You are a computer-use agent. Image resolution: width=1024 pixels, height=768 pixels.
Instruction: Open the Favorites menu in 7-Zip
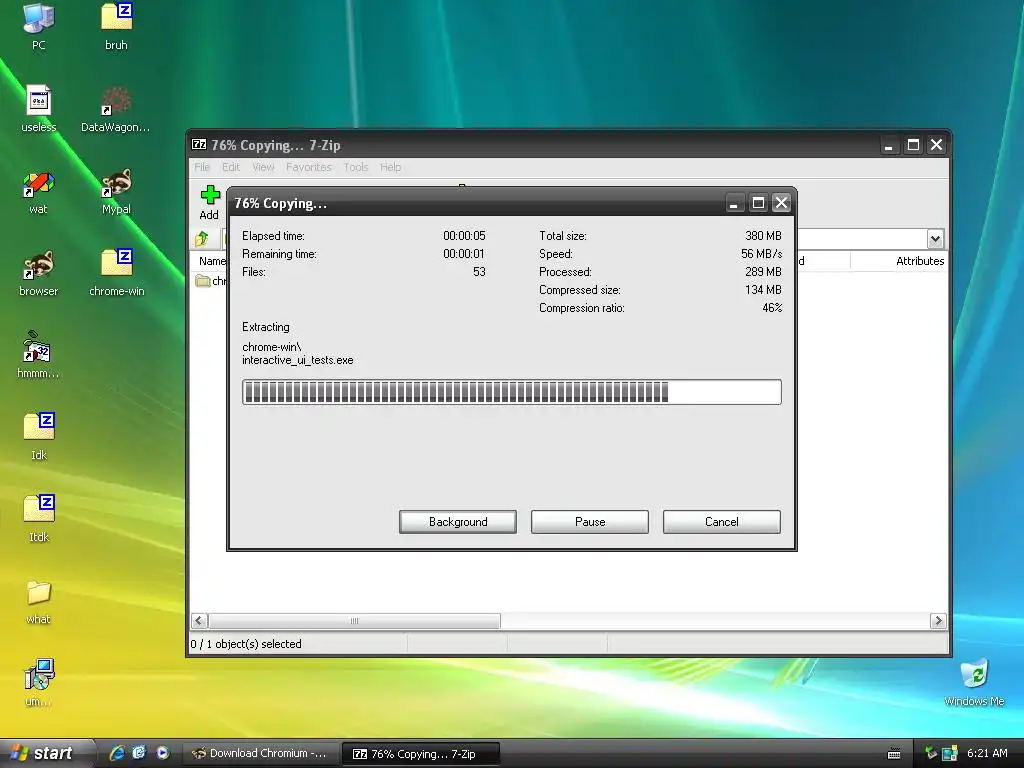309,167
